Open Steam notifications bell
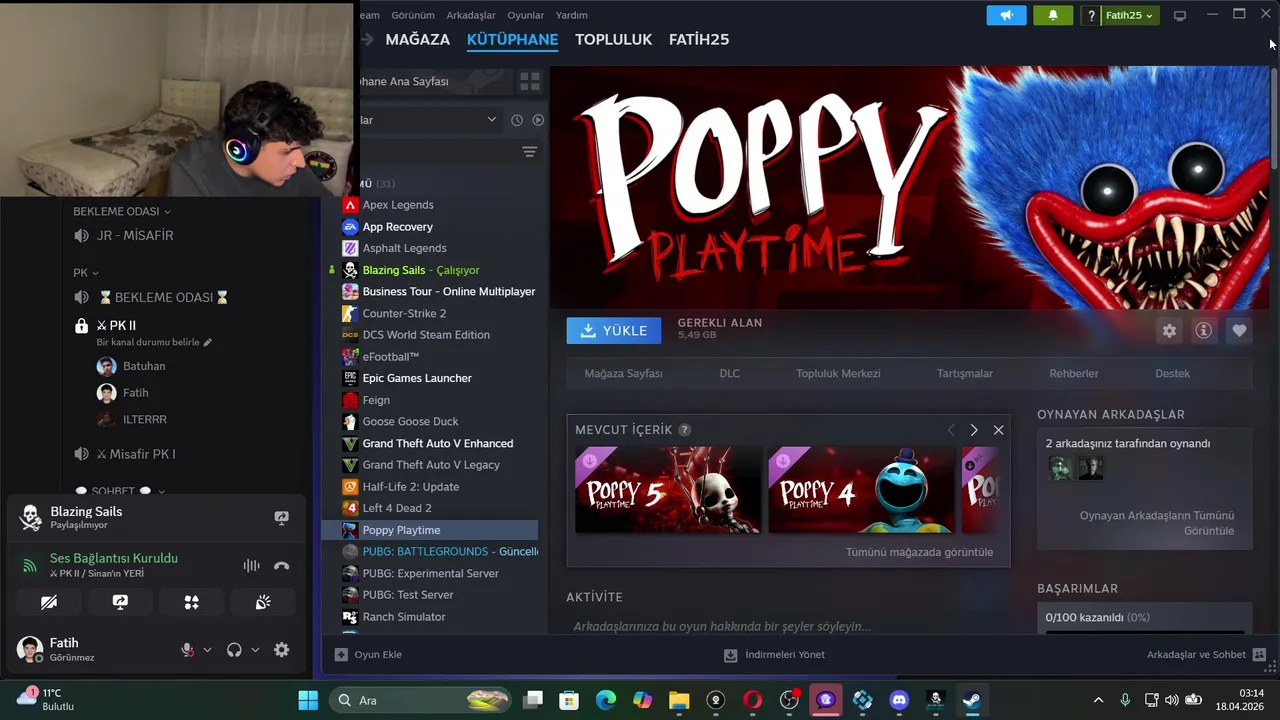The width and height of the screenshot is (1280, 720). click(1052, 15)
